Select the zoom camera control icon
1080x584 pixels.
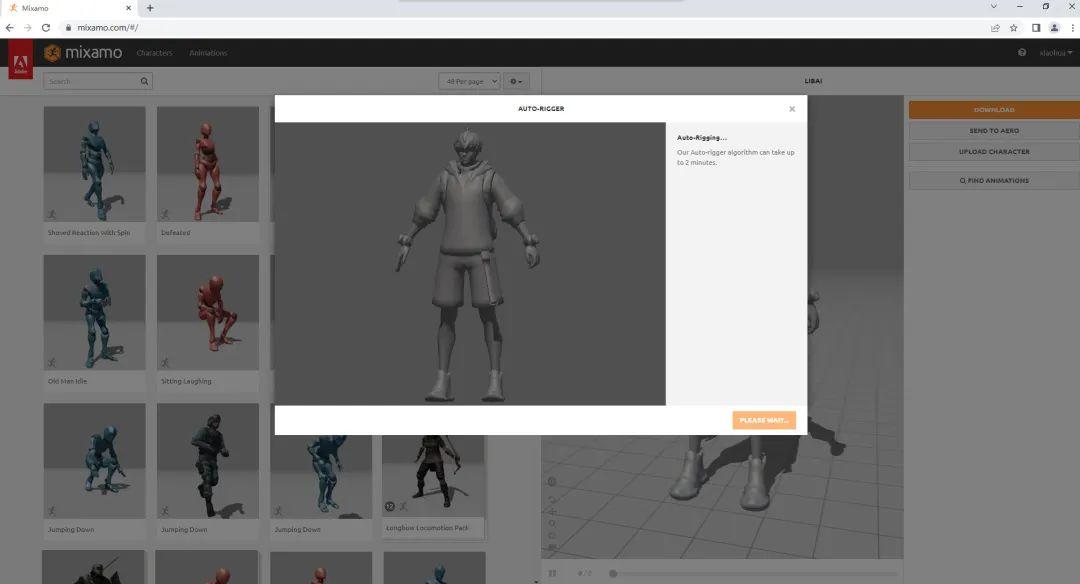(x=551, y=523)
